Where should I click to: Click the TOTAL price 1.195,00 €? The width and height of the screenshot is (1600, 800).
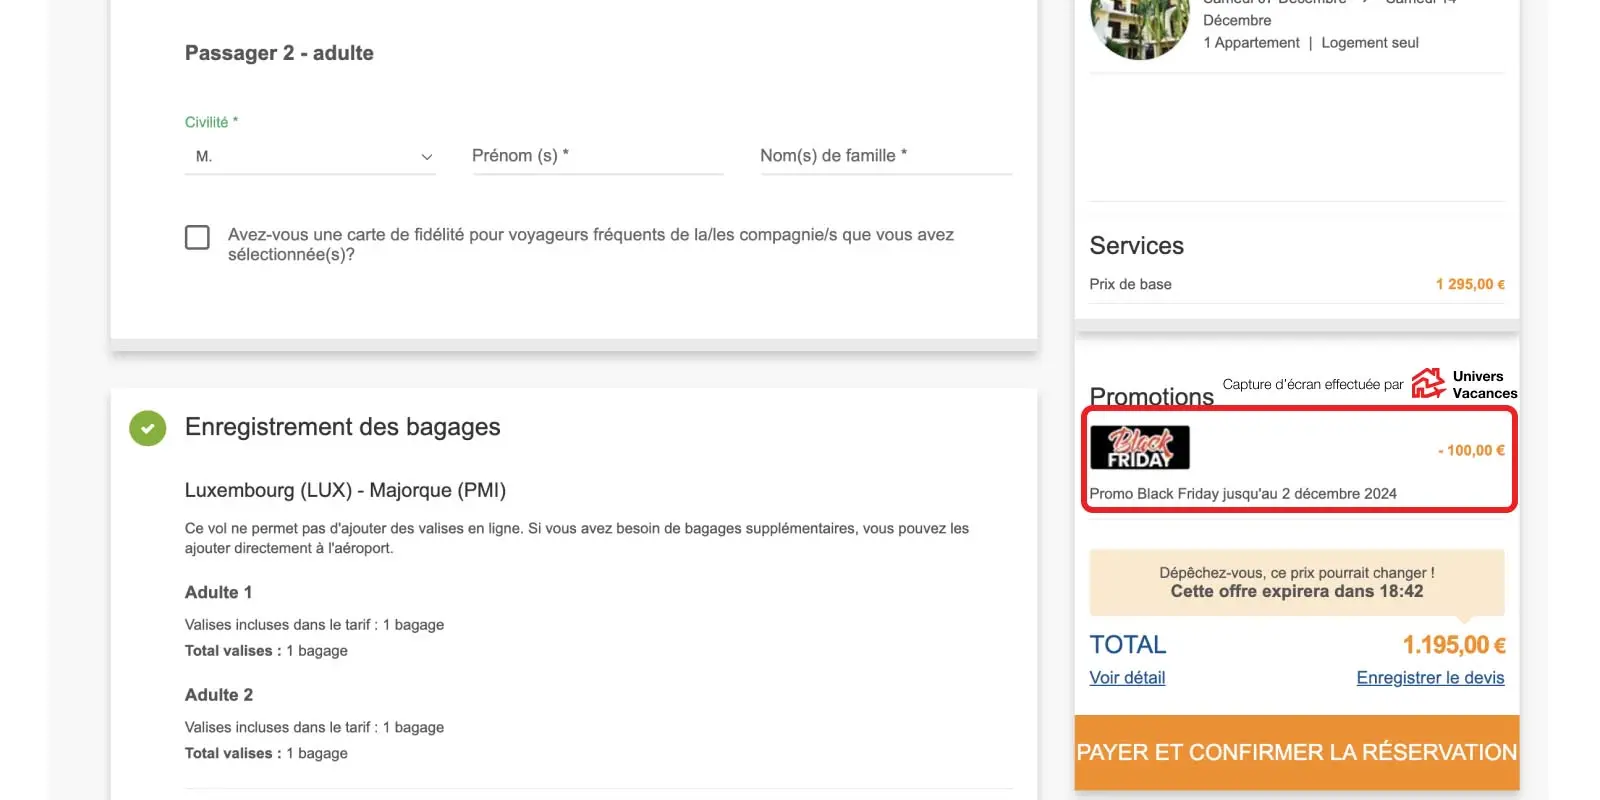1453,645
